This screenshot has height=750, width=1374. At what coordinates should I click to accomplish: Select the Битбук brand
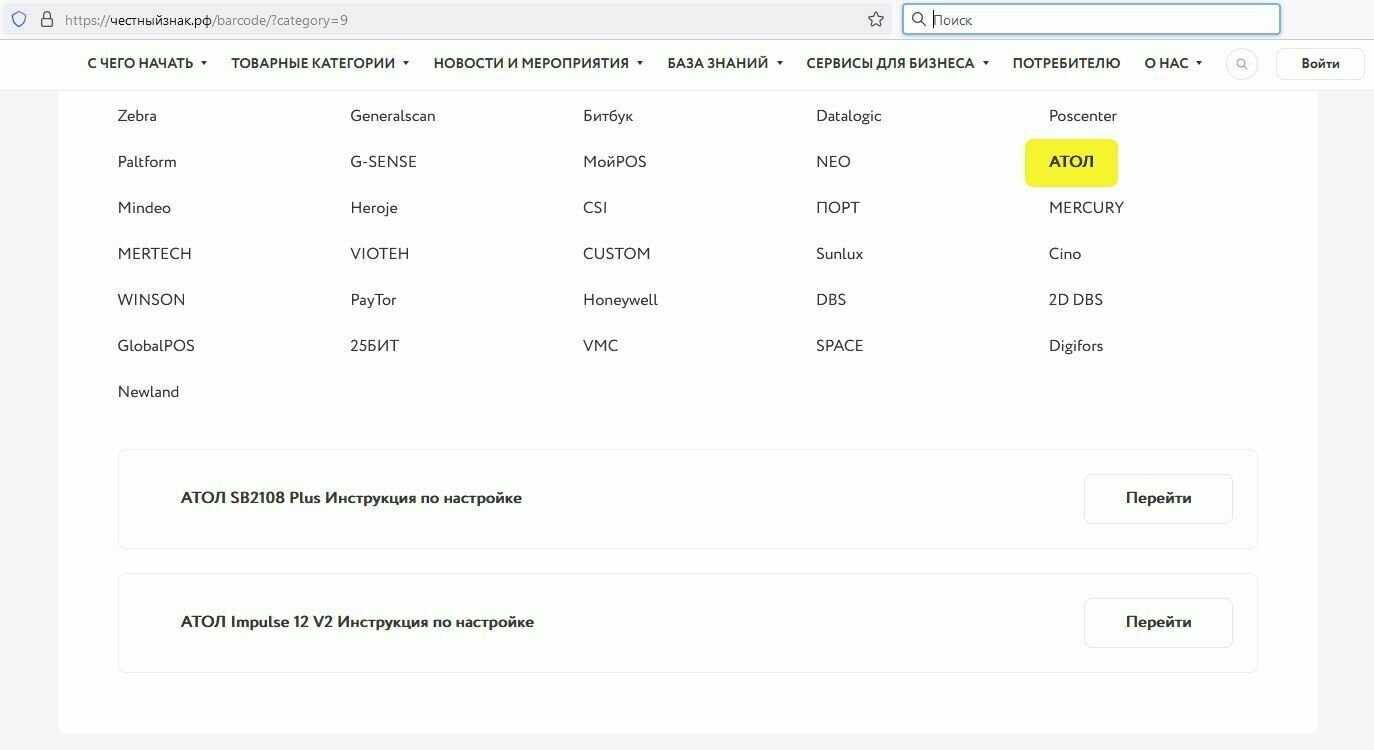point(608,116)
